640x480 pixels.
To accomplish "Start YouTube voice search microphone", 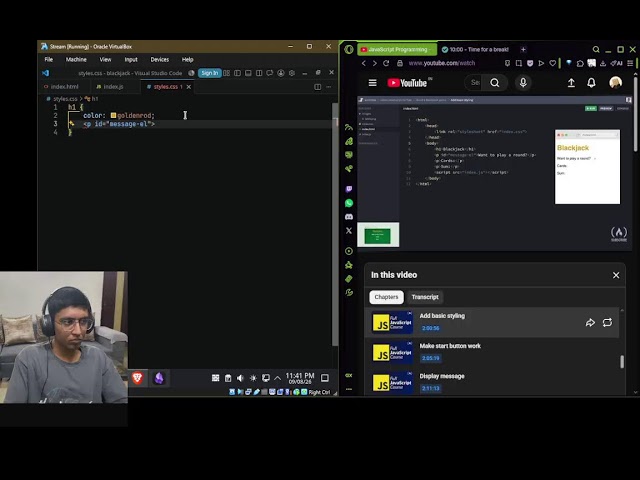I will (523, 83).
